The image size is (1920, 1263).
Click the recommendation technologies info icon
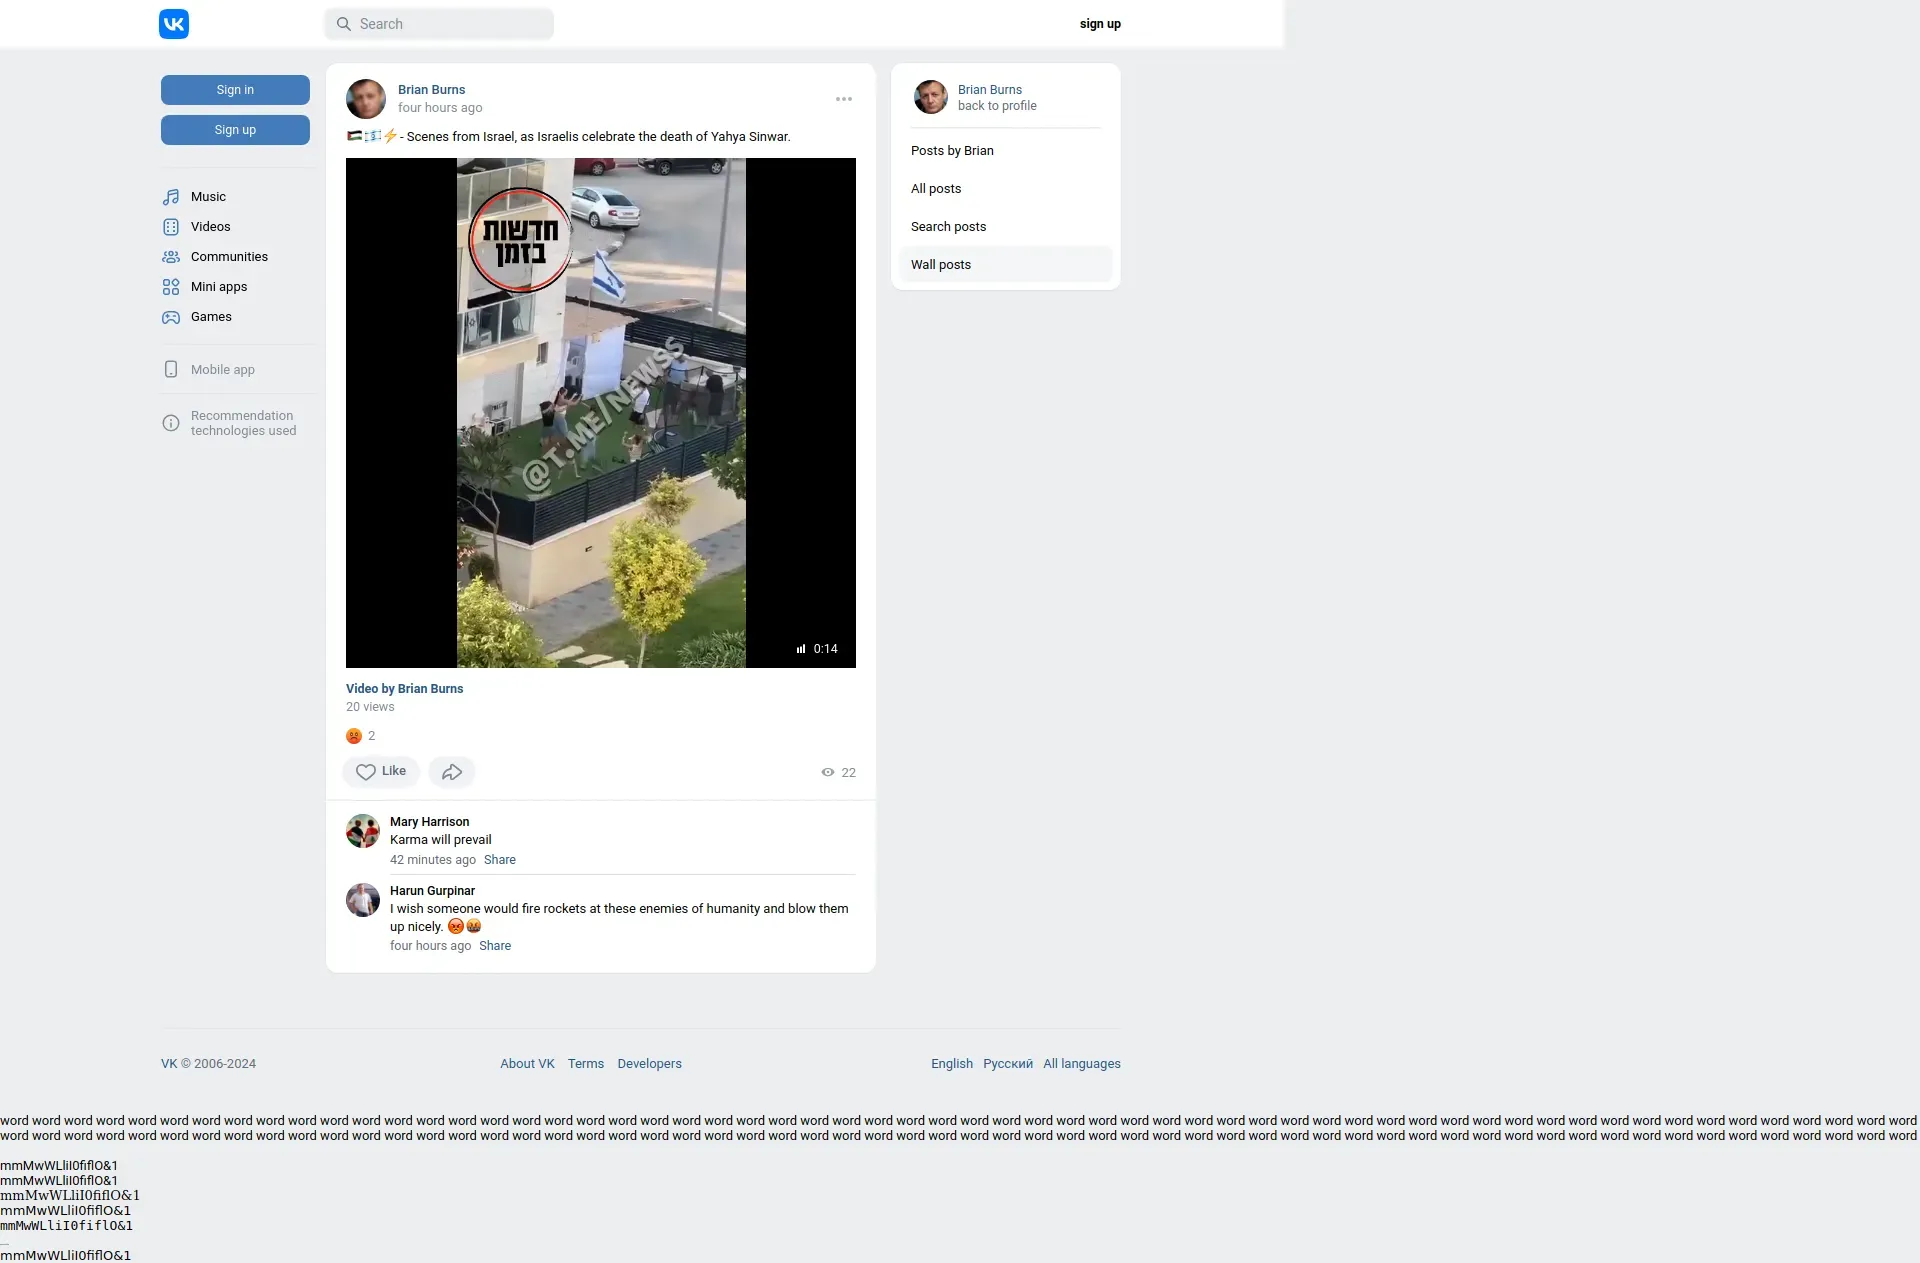tap(171, 423)
